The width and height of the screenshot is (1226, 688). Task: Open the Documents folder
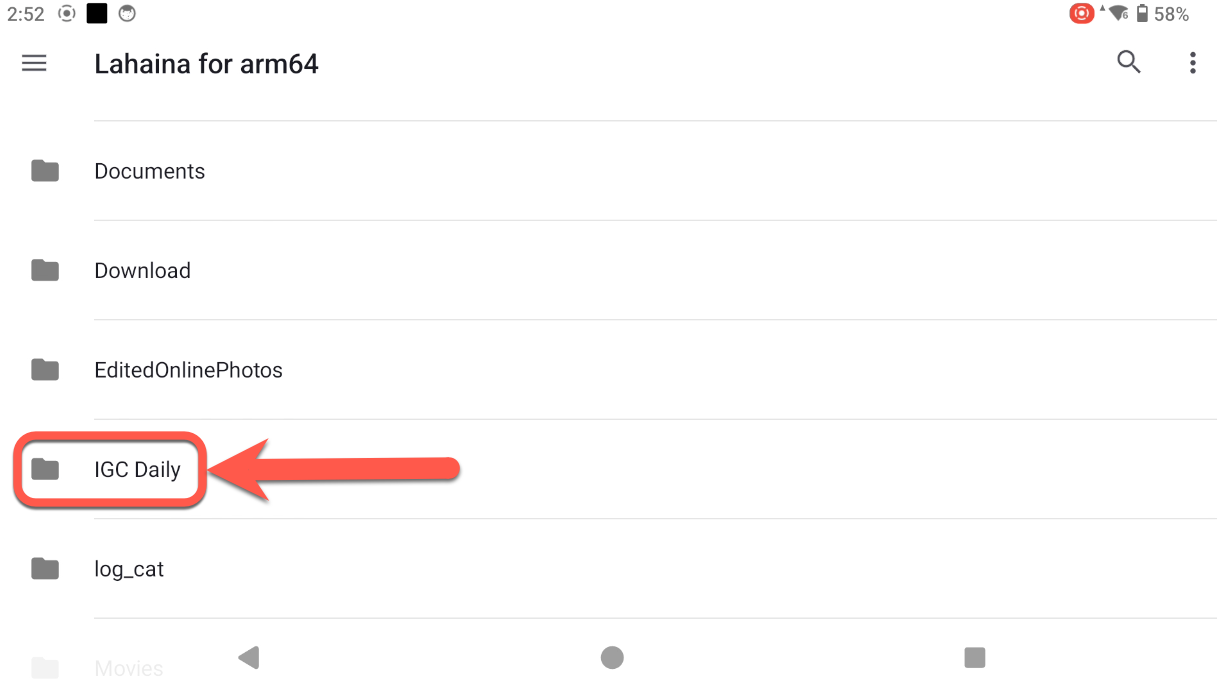pyautogui.click(x=150, y=171)
